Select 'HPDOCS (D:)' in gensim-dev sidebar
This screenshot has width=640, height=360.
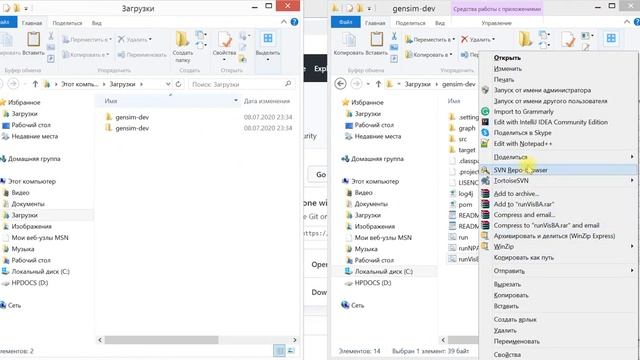coord(372,282)
